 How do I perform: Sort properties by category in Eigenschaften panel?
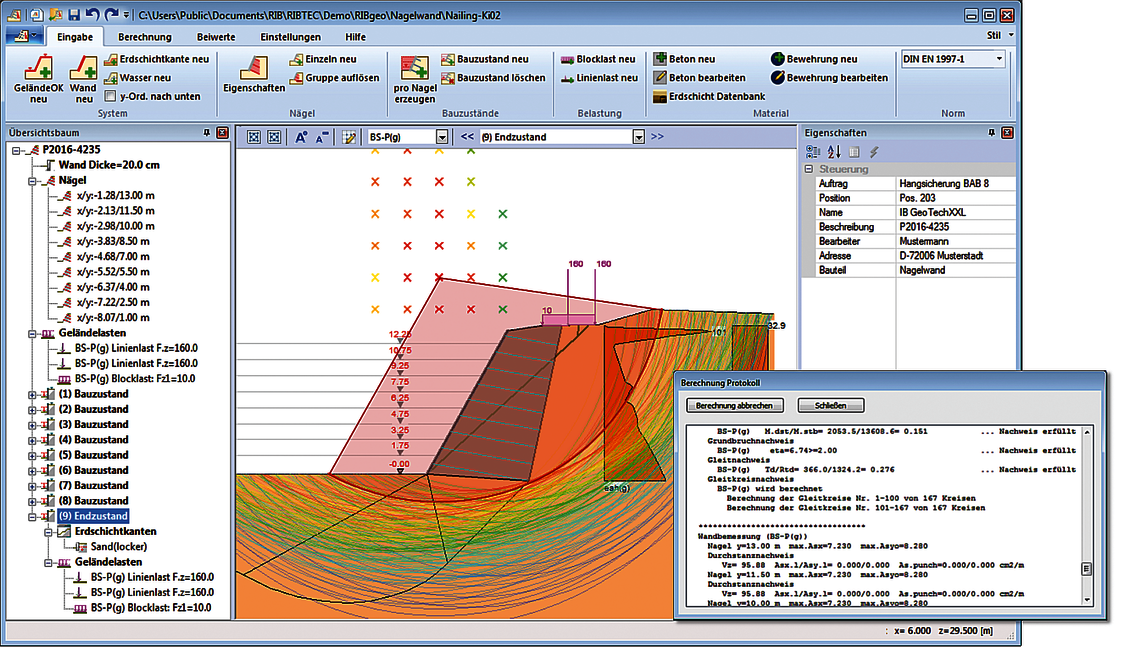coord(813,152)
